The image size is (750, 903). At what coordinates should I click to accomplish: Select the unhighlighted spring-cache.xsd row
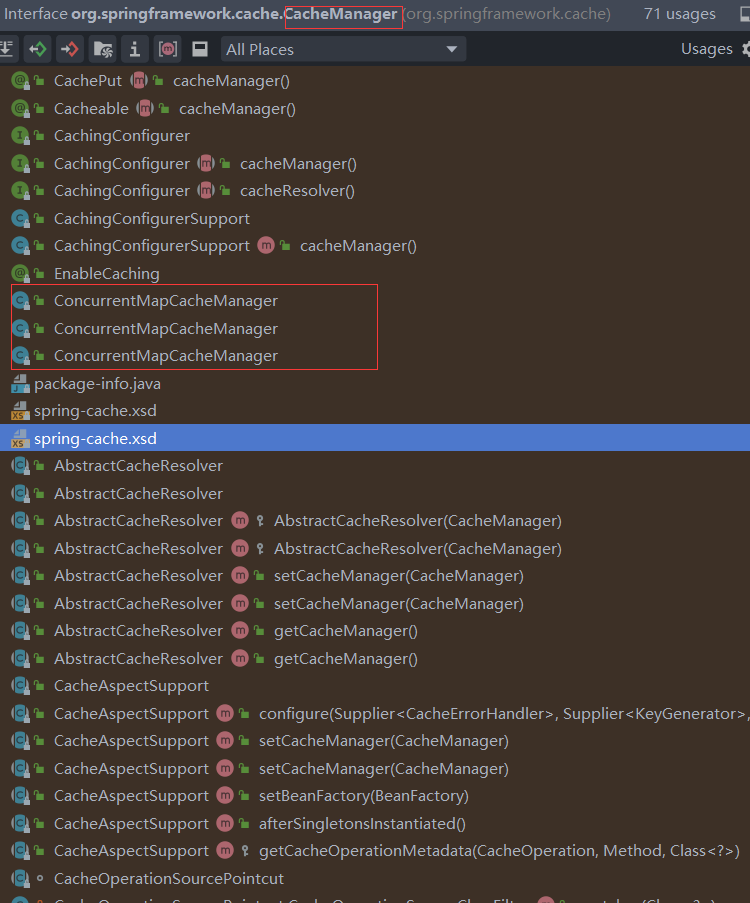pyautogui.click(x=375, y=411)
